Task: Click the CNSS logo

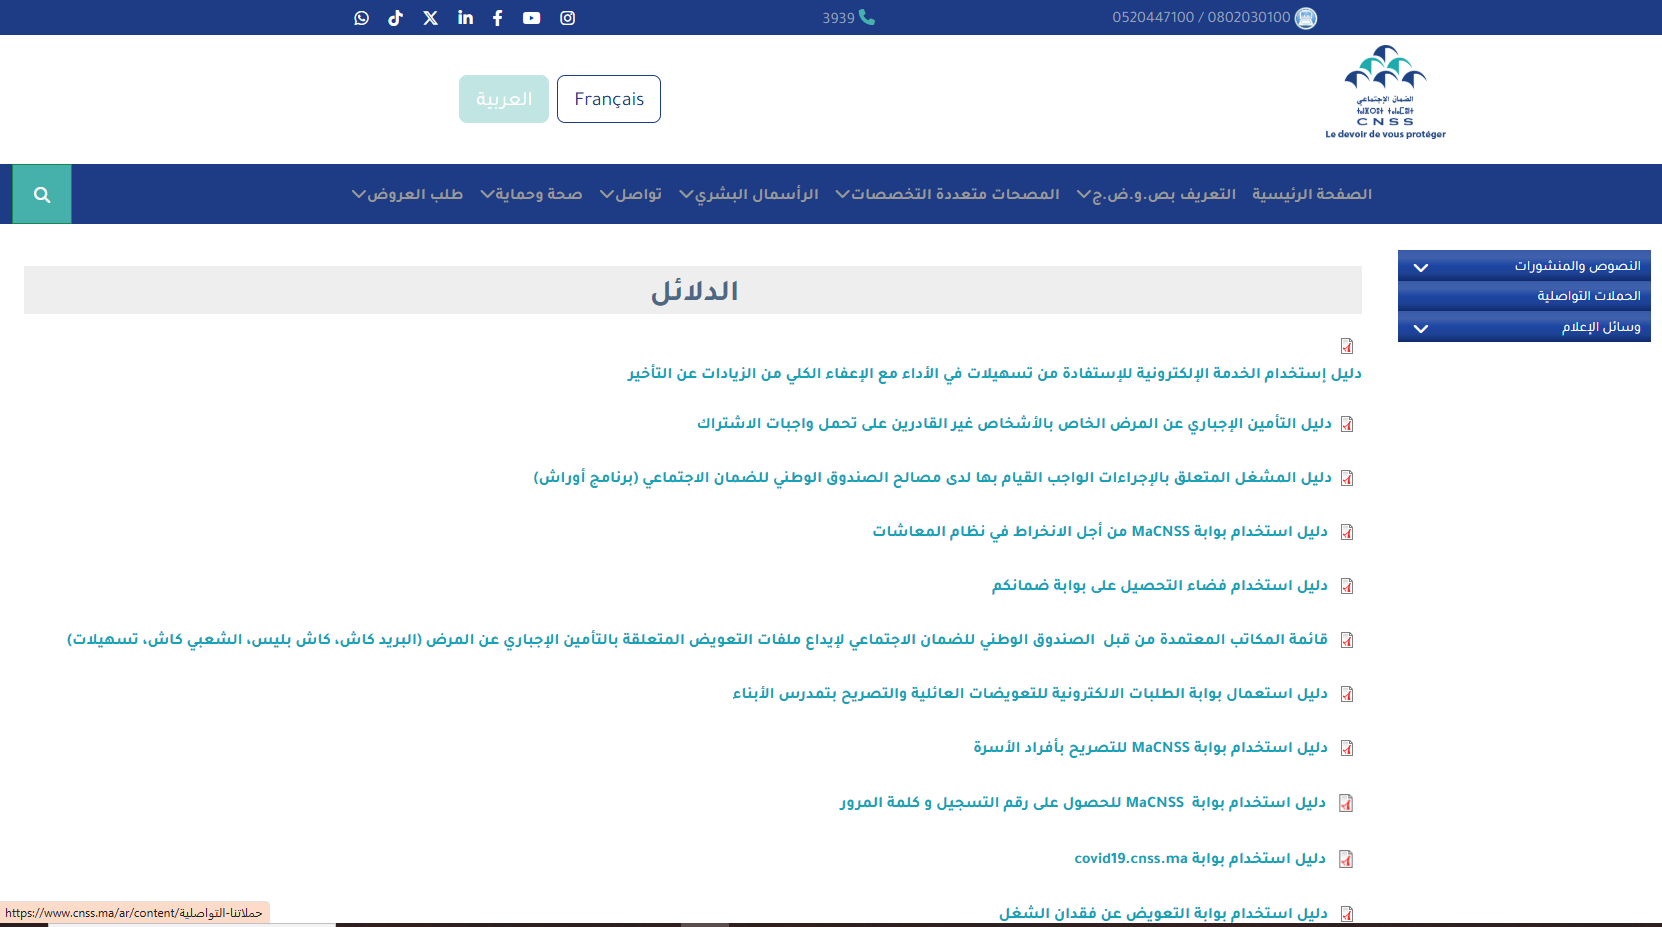Action: click(1385, 92)
